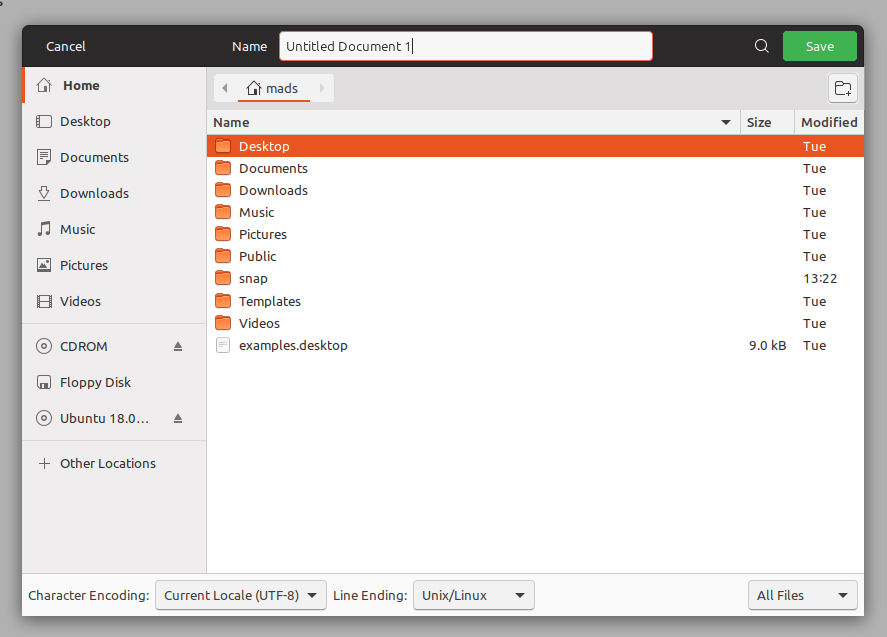Select the mads path bar button

tap(273, 88)
